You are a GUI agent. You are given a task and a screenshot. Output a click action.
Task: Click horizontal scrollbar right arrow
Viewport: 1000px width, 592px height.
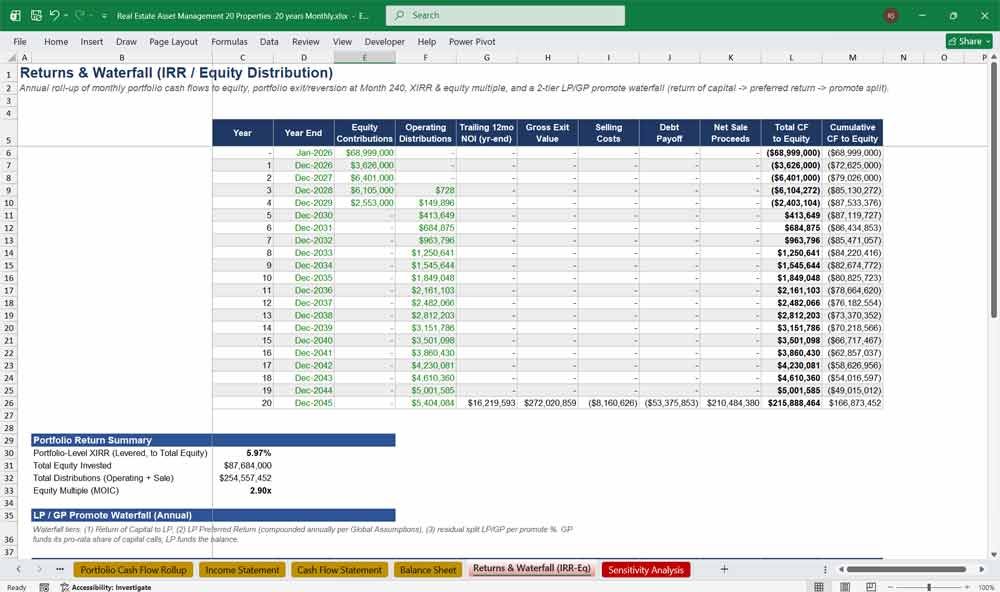[x=982, y=569]
